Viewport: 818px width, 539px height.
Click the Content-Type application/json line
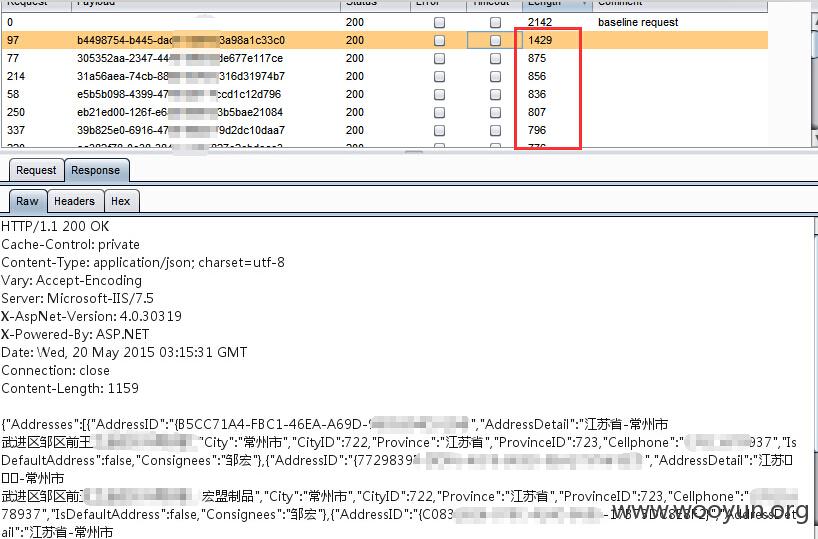[x=143, y=262]
